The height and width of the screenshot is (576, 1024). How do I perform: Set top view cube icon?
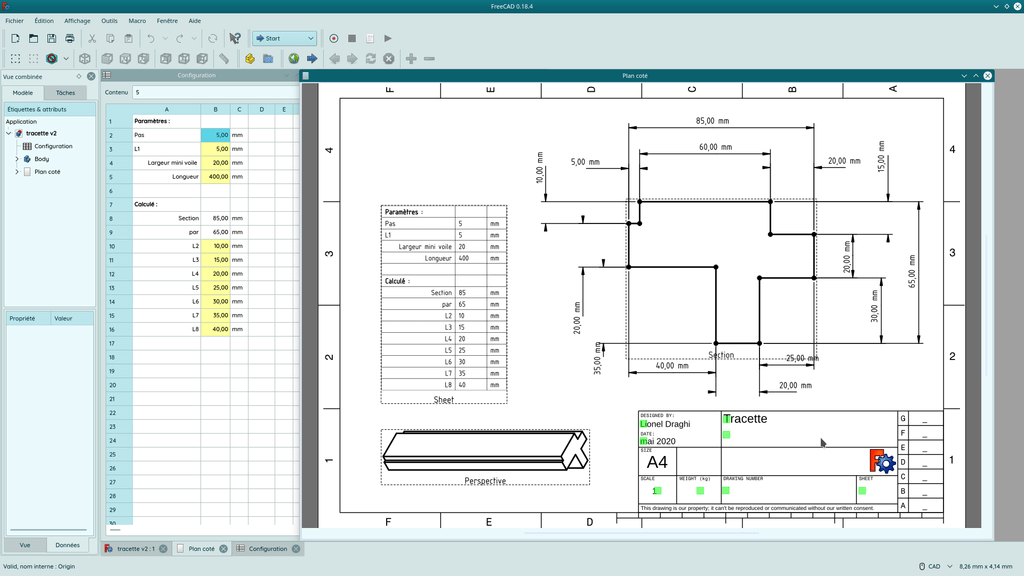125,59
